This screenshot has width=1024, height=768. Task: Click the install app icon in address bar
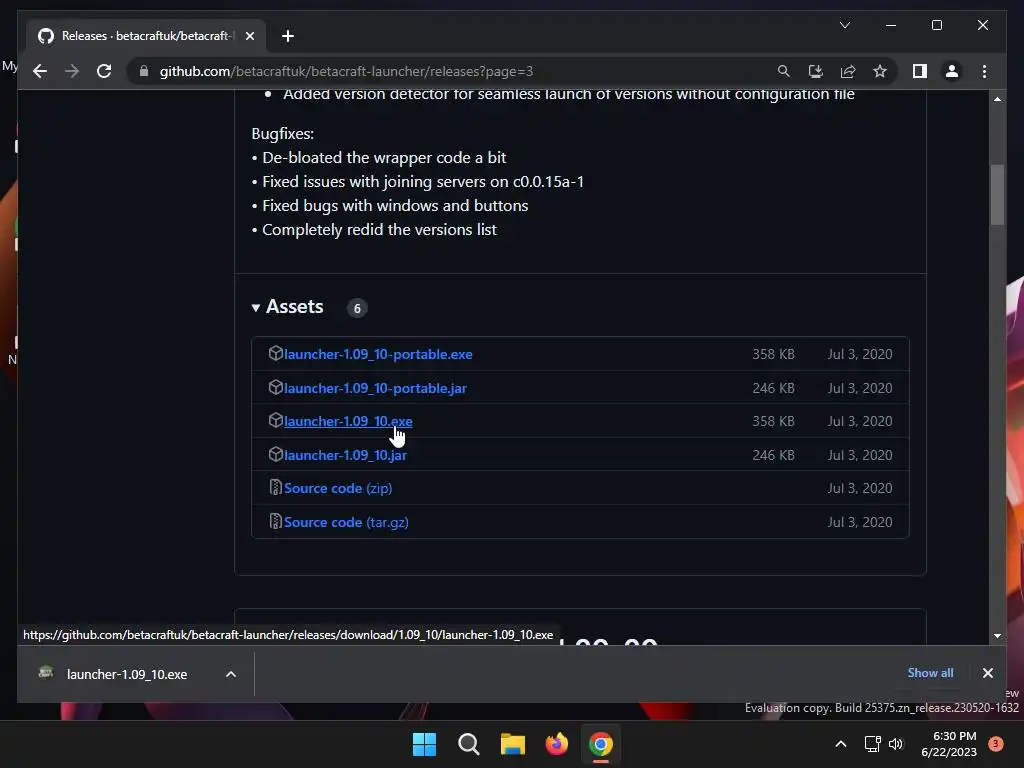point(816,71)
